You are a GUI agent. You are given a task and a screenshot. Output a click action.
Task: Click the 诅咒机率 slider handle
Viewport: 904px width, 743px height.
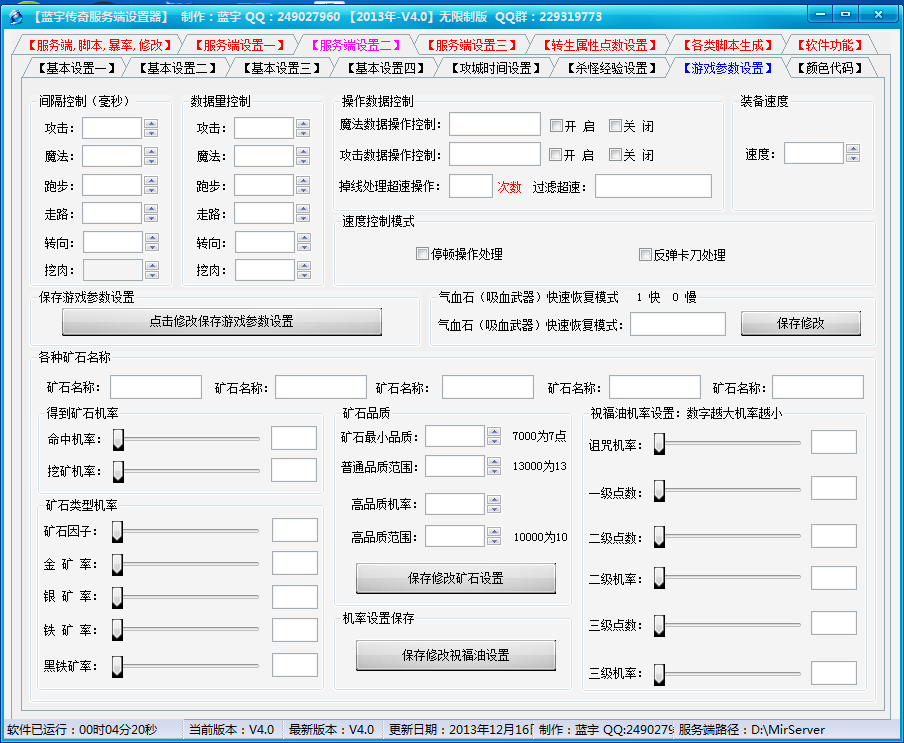[659, 444]
